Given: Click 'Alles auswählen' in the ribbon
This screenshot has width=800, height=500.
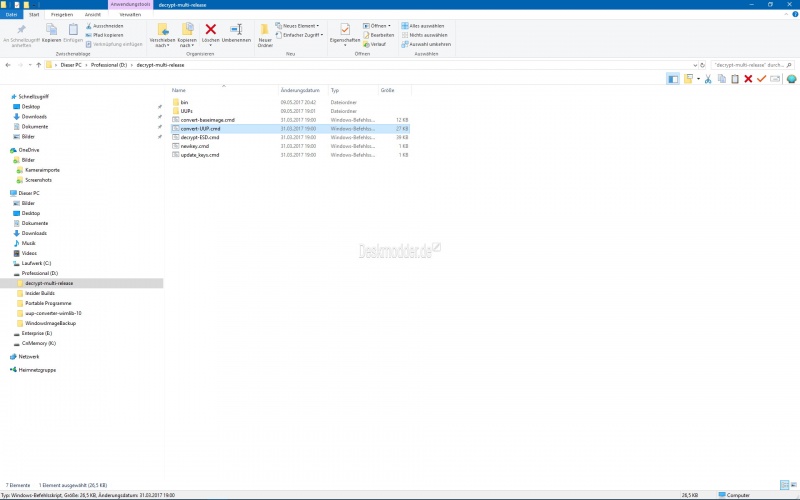Looking at the screenshot, I should [423, 26].
